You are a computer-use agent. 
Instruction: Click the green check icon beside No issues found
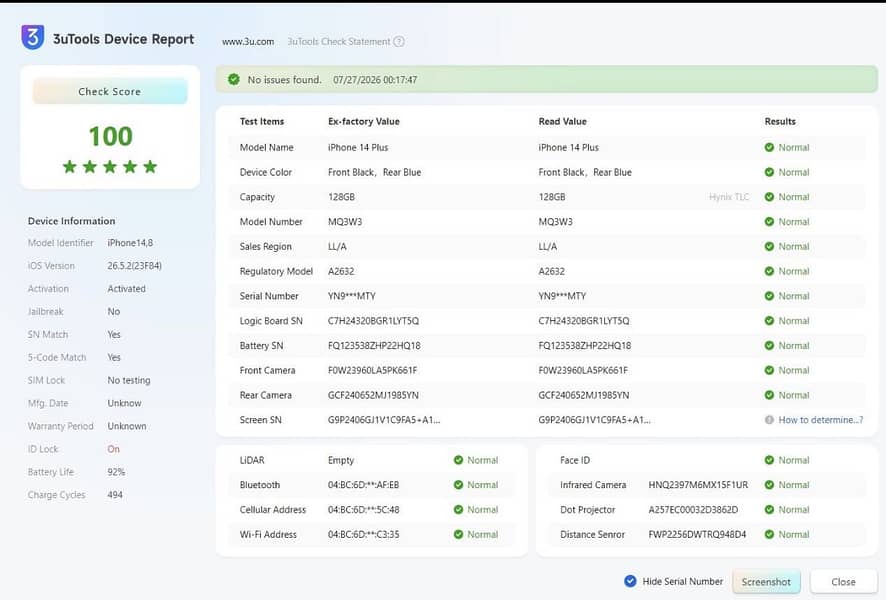[234, 80]
